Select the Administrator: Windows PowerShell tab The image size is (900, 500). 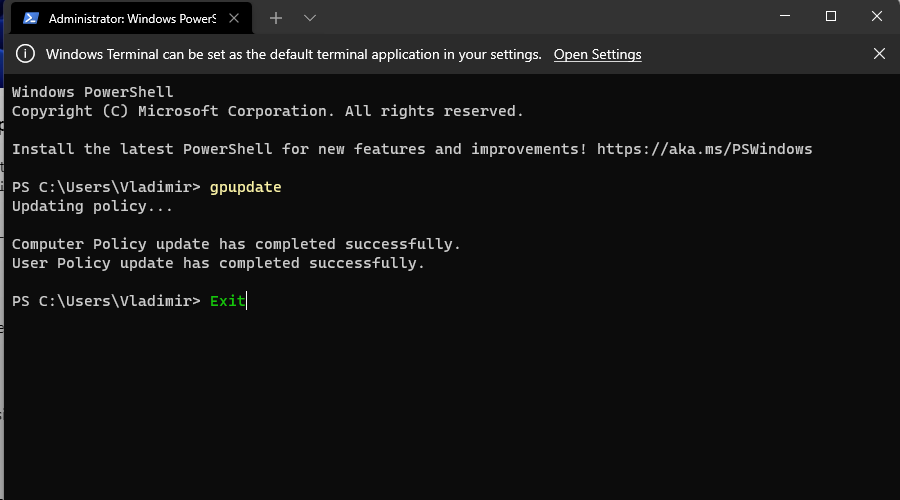coord(131,18)
